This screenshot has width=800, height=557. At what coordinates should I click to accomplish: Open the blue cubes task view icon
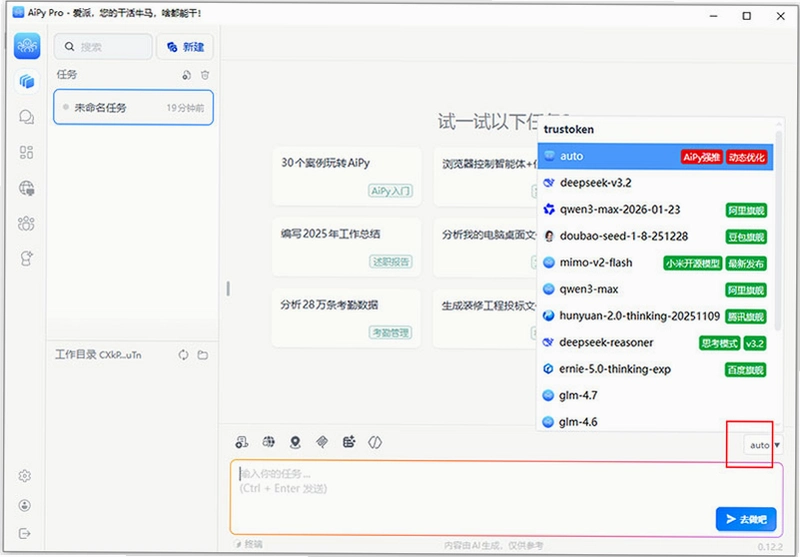(27, 81)
